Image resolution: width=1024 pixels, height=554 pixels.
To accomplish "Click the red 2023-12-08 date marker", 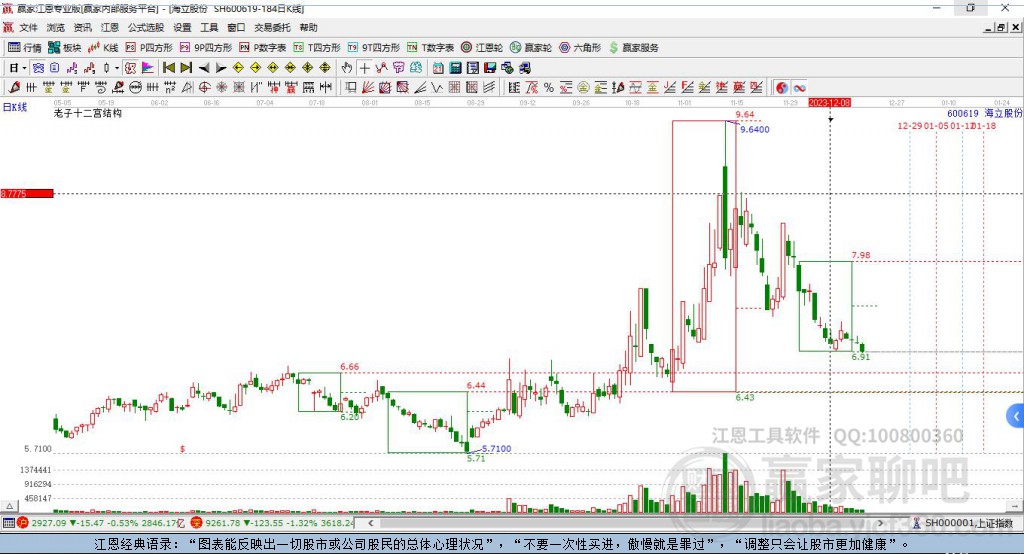I will (829, 103).
